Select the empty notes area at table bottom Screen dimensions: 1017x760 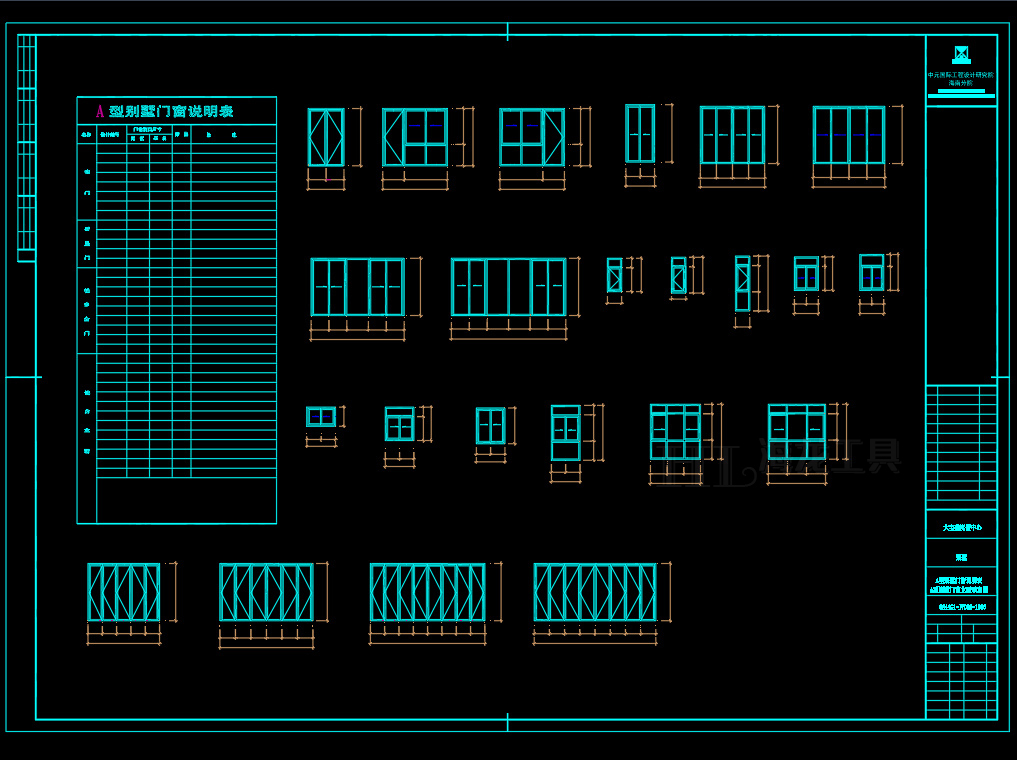[x=186, y=500]
